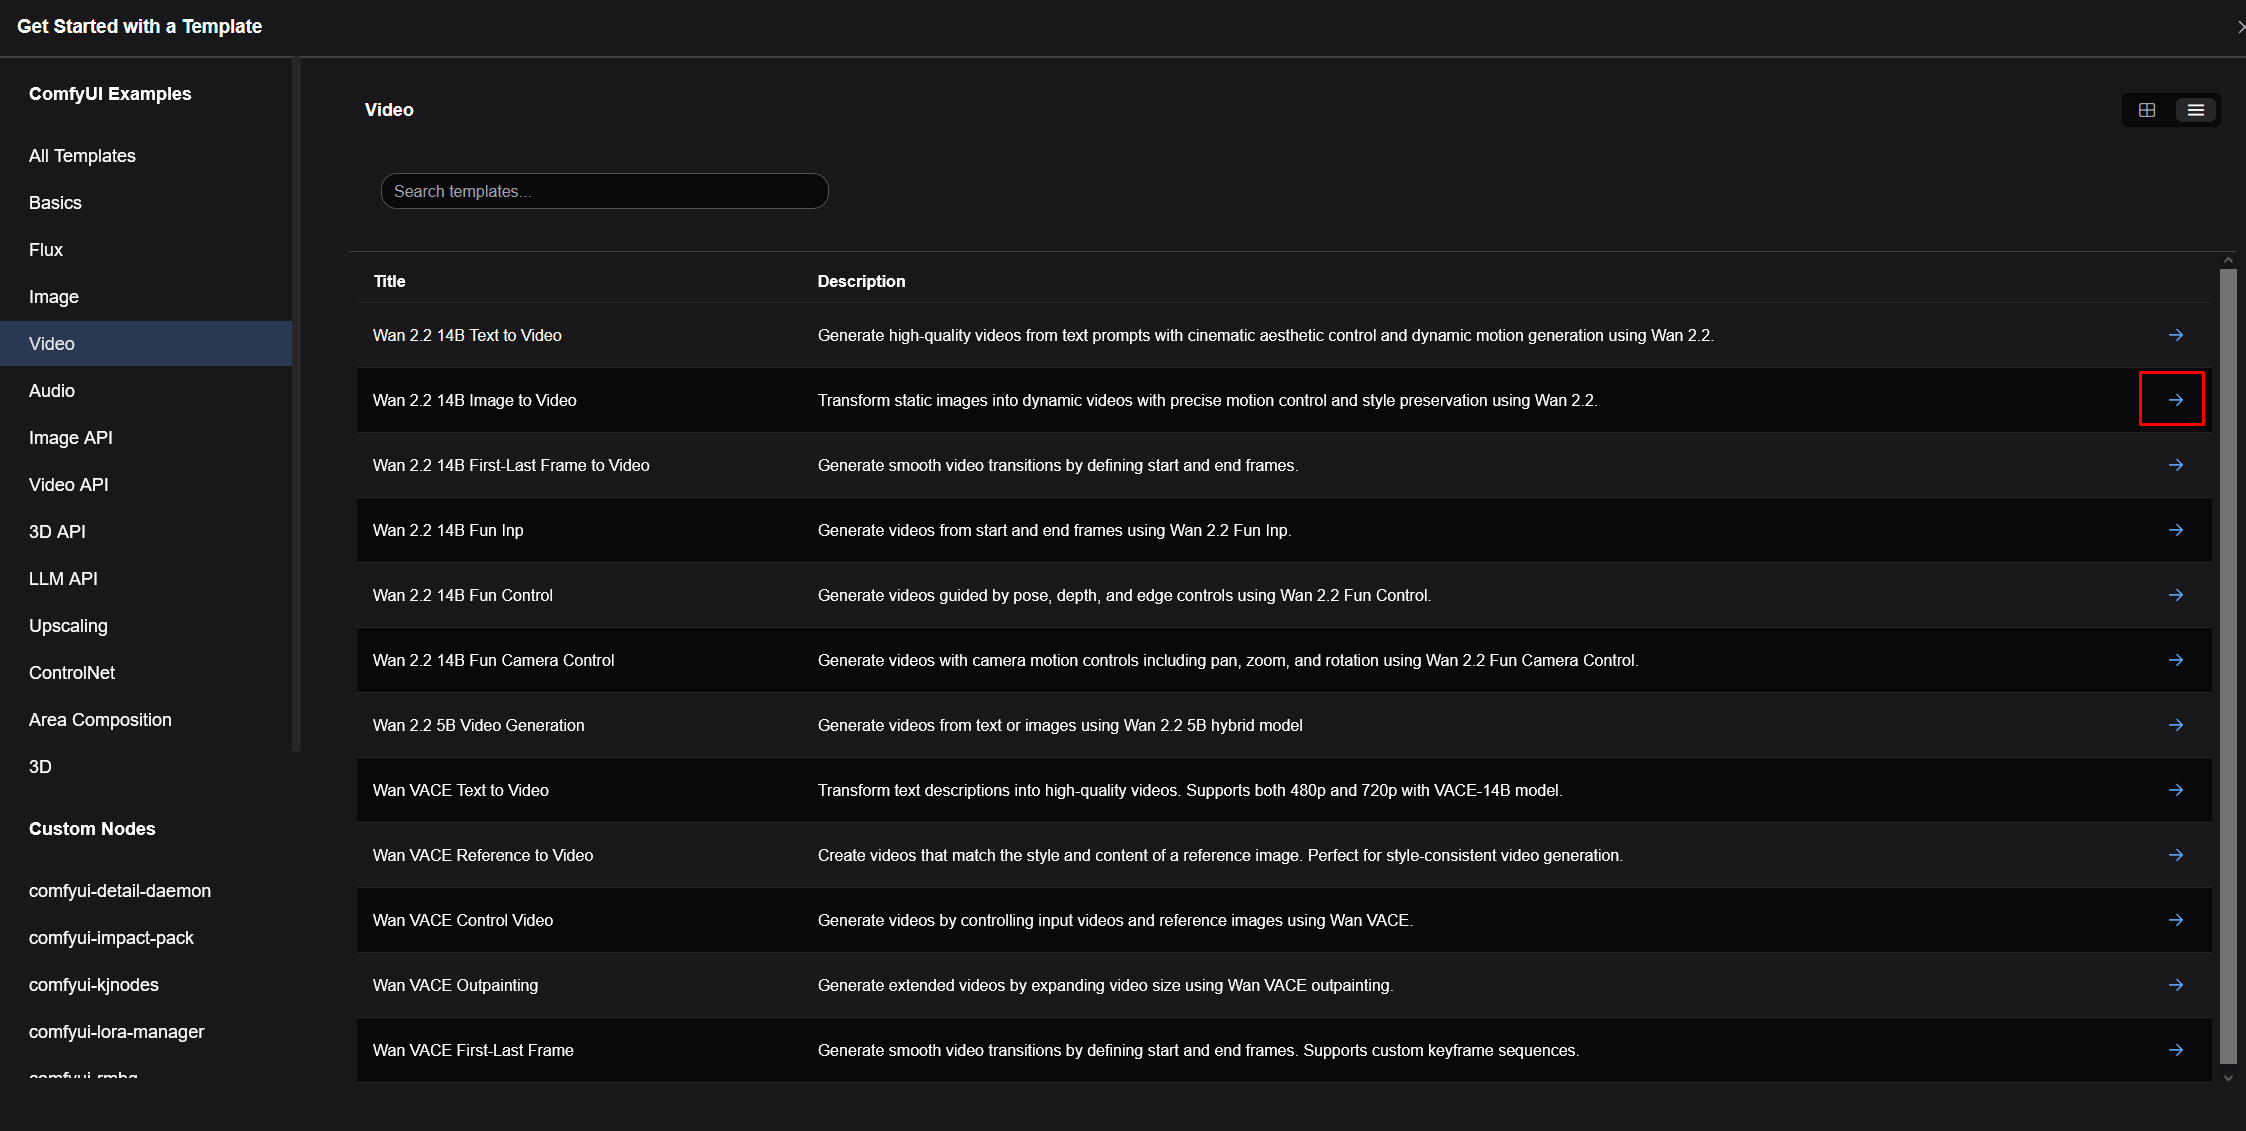
Task: Select 'Wan VACE First-Last Frame' title
Action: (473, 1050)
